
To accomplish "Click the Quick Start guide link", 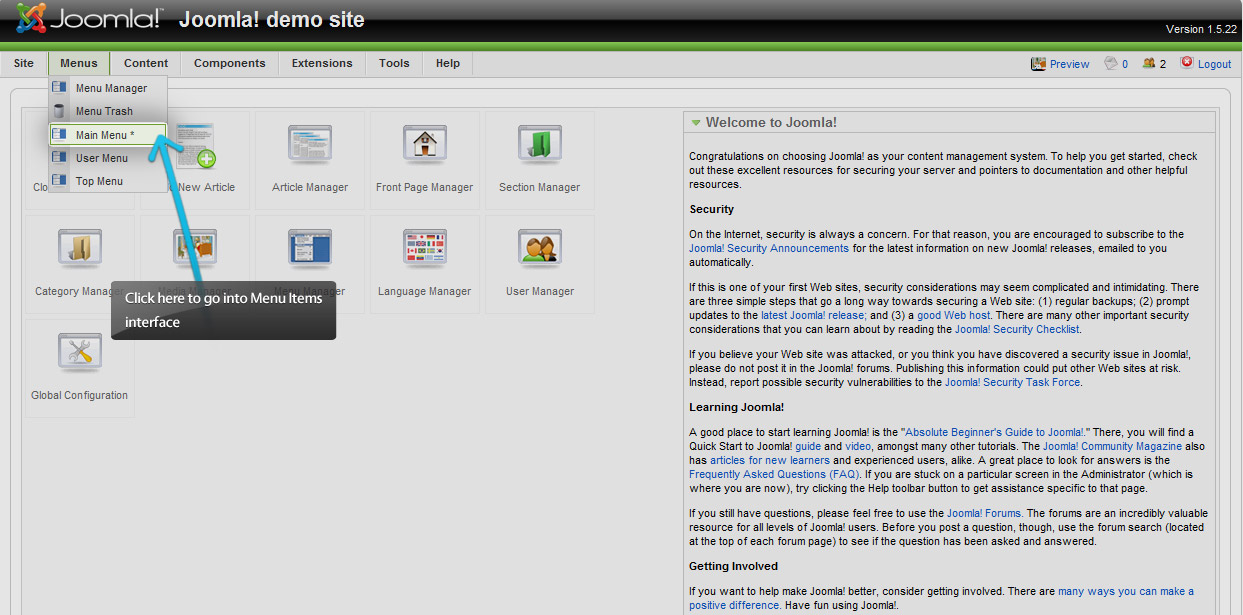I will click(808, 446).
